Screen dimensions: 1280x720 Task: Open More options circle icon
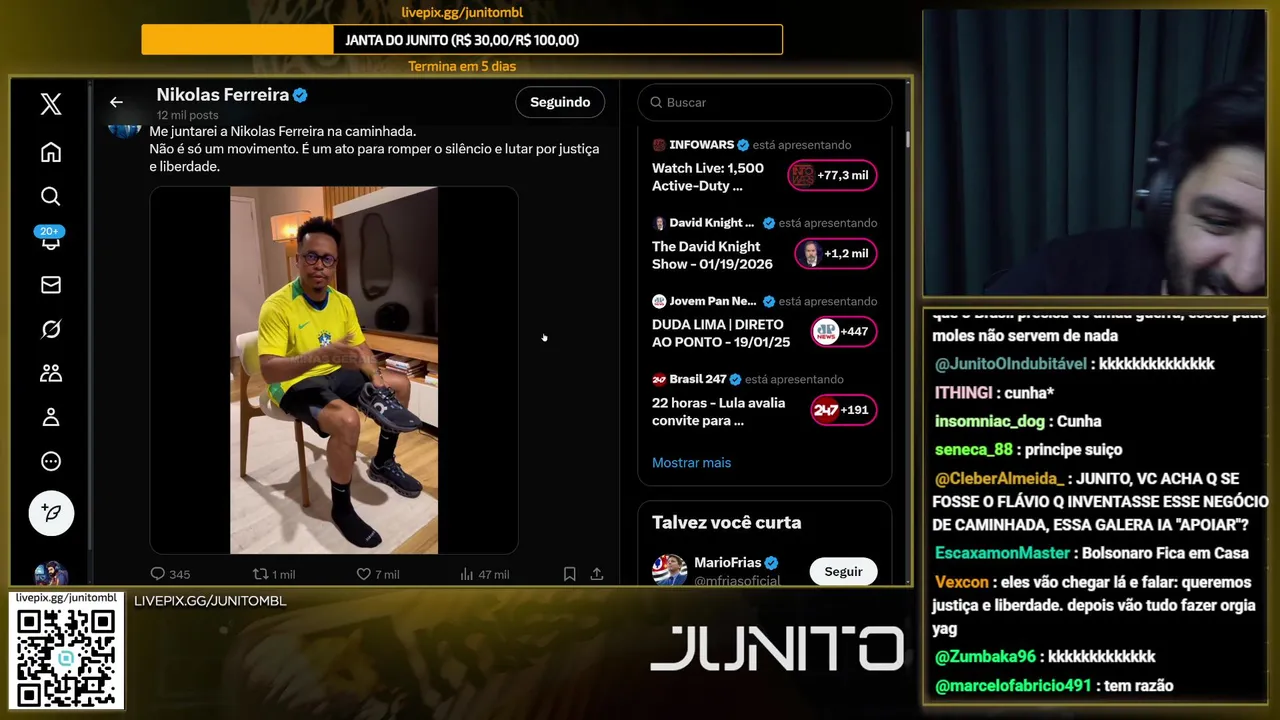coord(51,461)
